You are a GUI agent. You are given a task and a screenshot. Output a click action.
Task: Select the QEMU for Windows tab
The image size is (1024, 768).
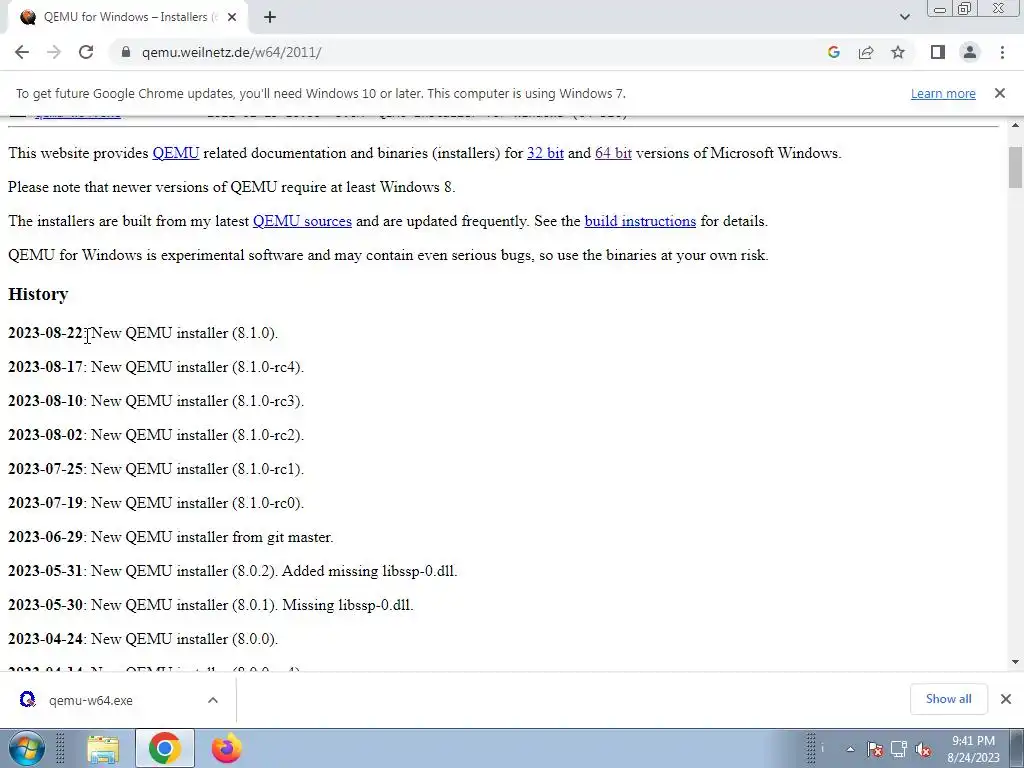click(127, 18)
